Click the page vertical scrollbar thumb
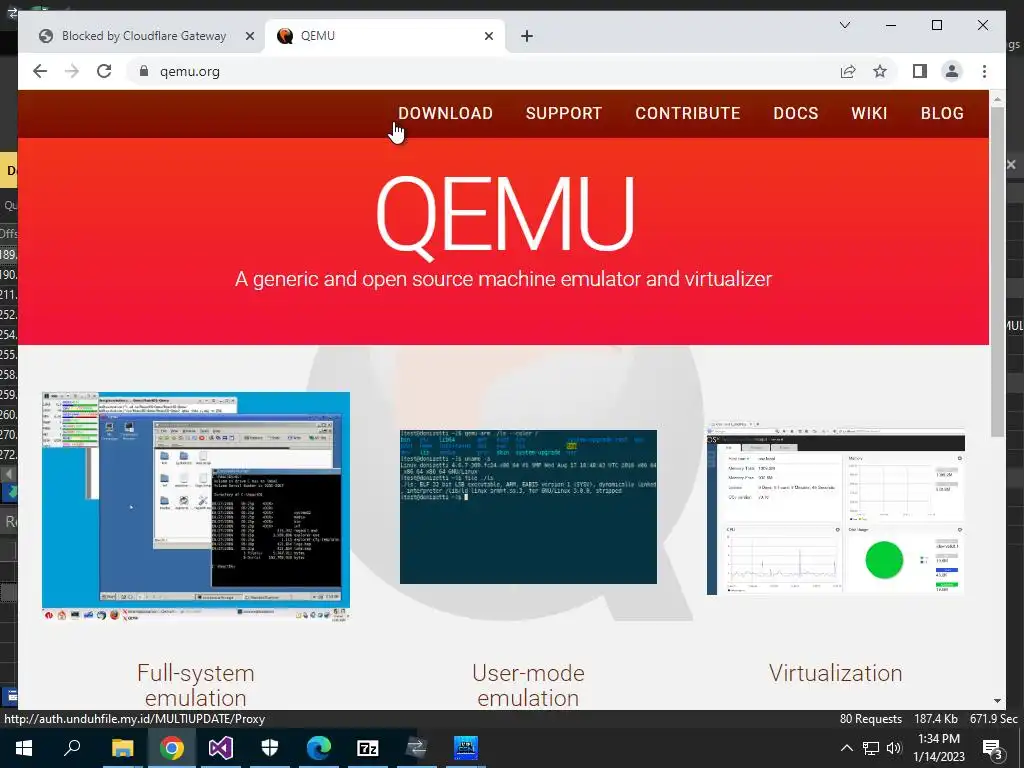 coord(997,271)
